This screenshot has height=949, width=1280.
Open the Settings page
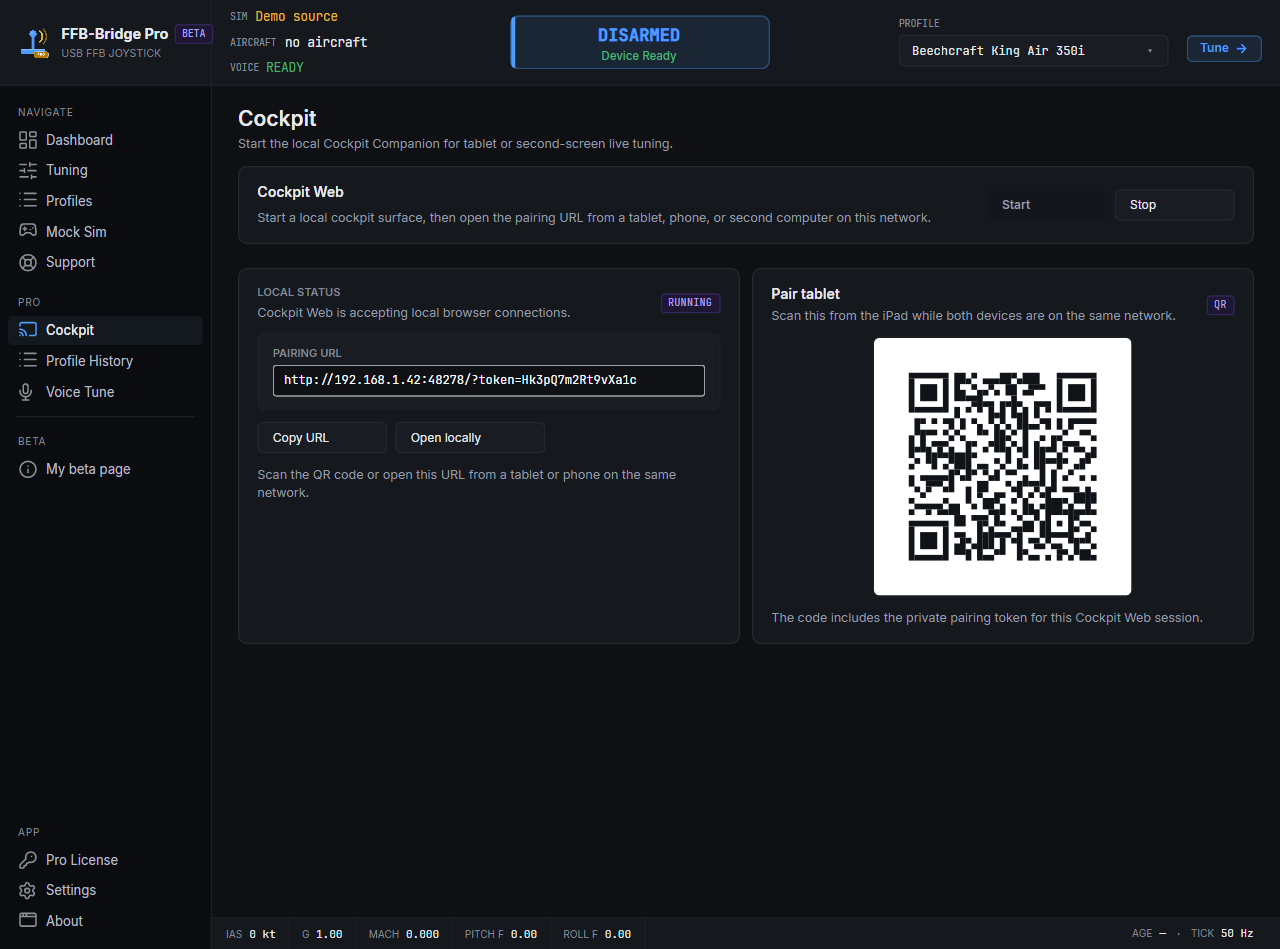point(105,890)
